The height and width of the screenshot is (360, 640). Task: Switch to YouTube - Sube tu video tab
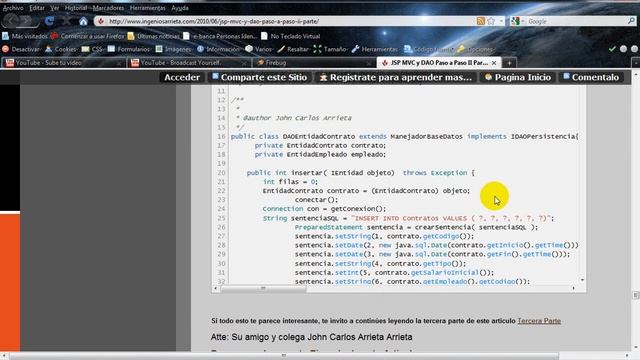point(62,63)
